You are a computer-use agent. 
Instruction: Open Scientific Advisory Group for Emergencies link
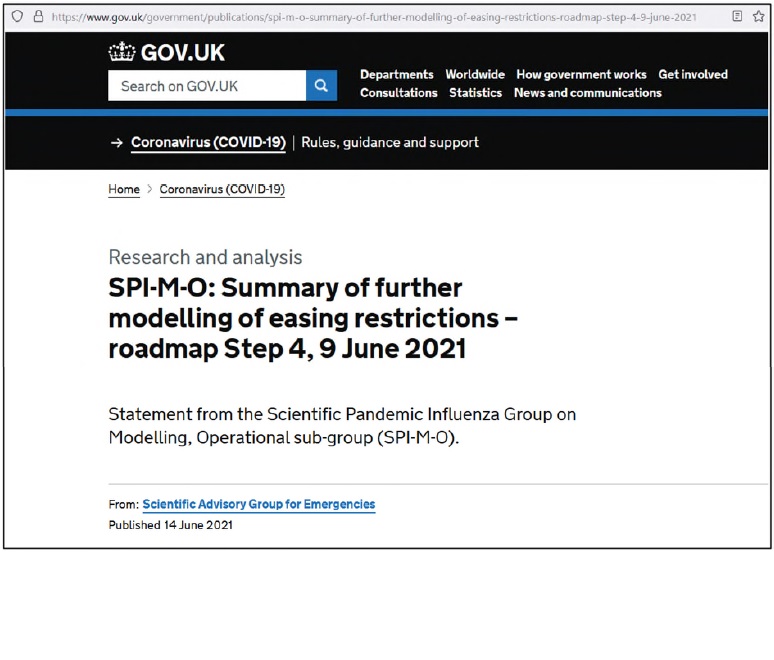259,505
